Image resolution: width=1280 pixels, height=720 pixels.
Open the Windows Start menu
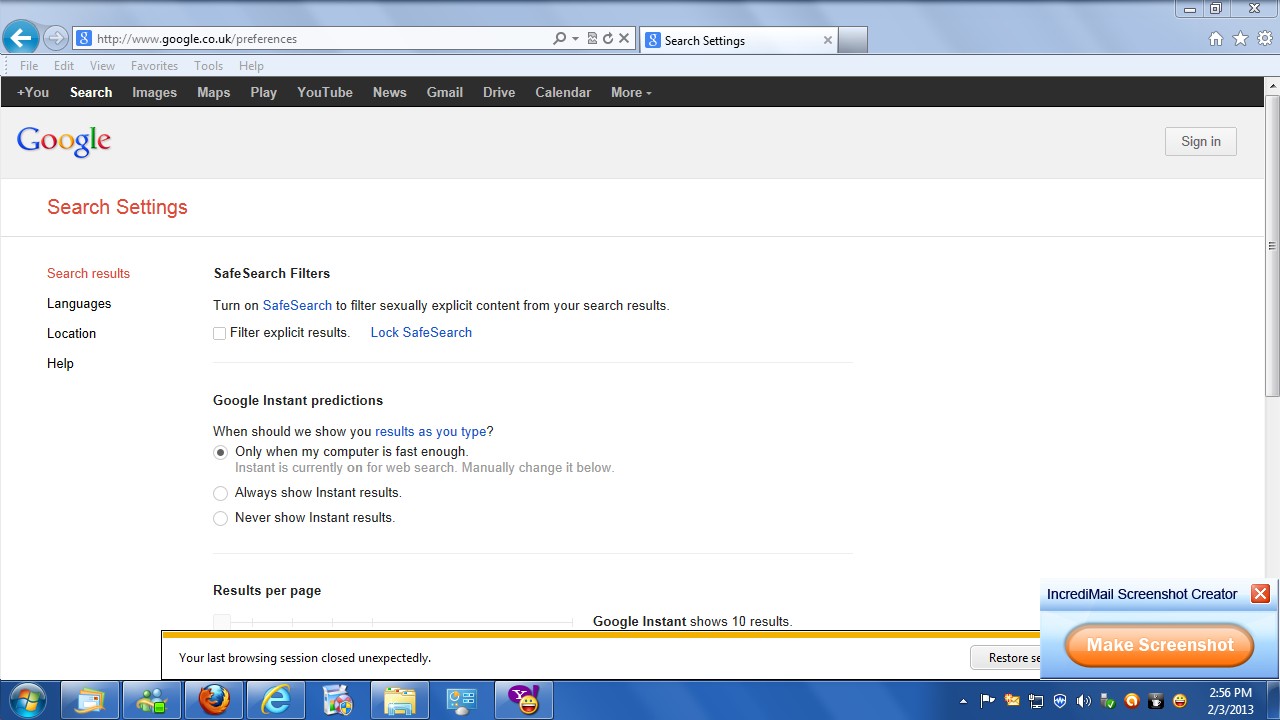(27, 700)
